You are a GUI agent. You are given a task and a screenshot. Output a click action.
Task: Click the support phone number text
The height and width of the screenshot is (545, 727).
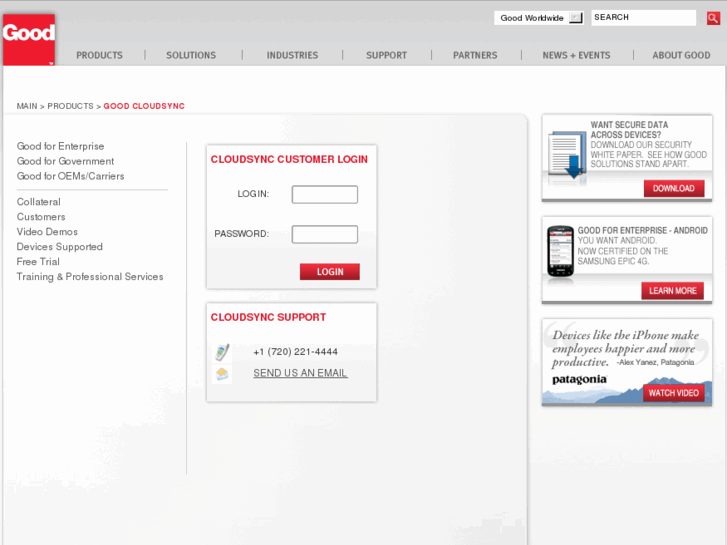(295, 352)
